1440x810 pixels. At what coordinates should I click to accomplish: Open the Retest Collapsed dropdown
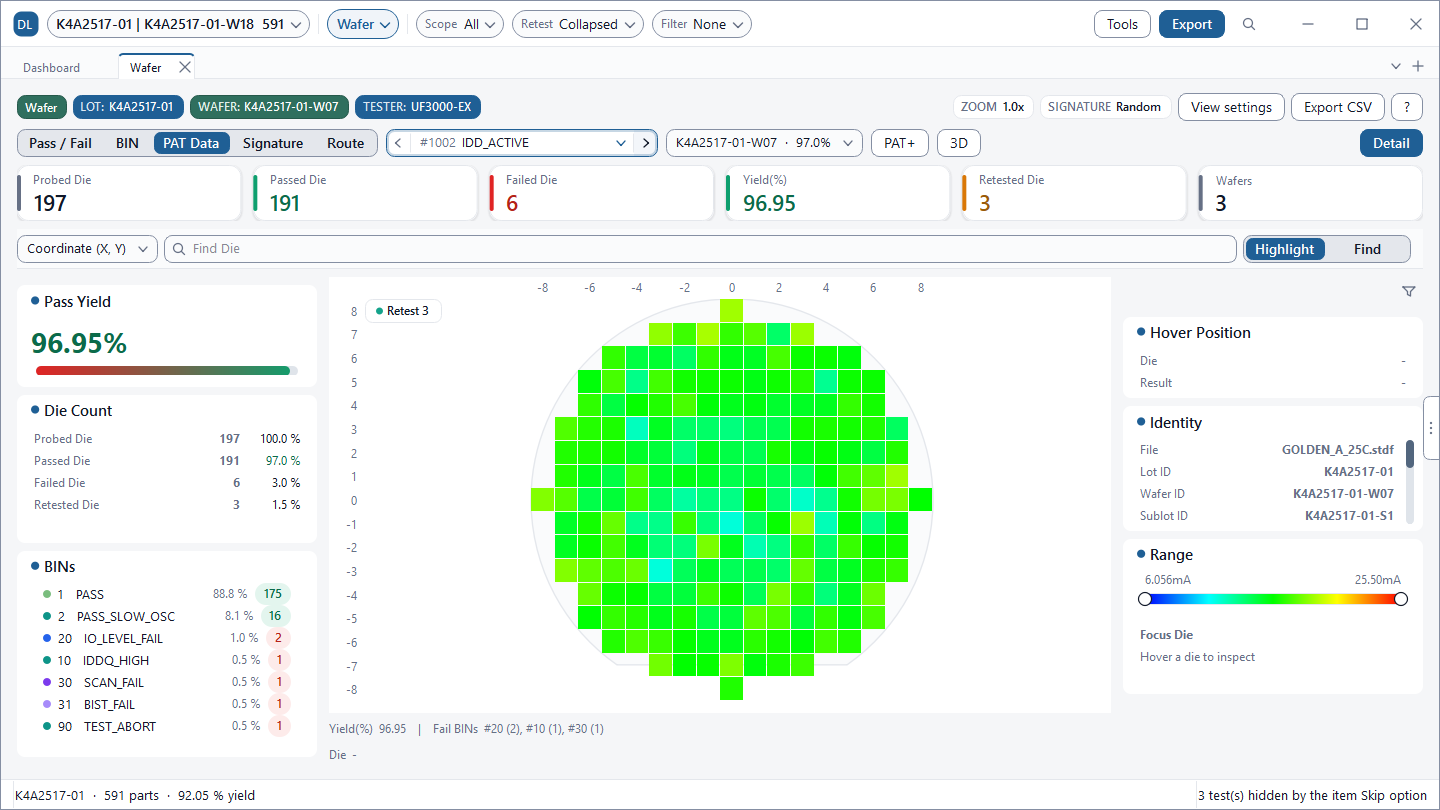pyautogui.click(x=578, y=24)
